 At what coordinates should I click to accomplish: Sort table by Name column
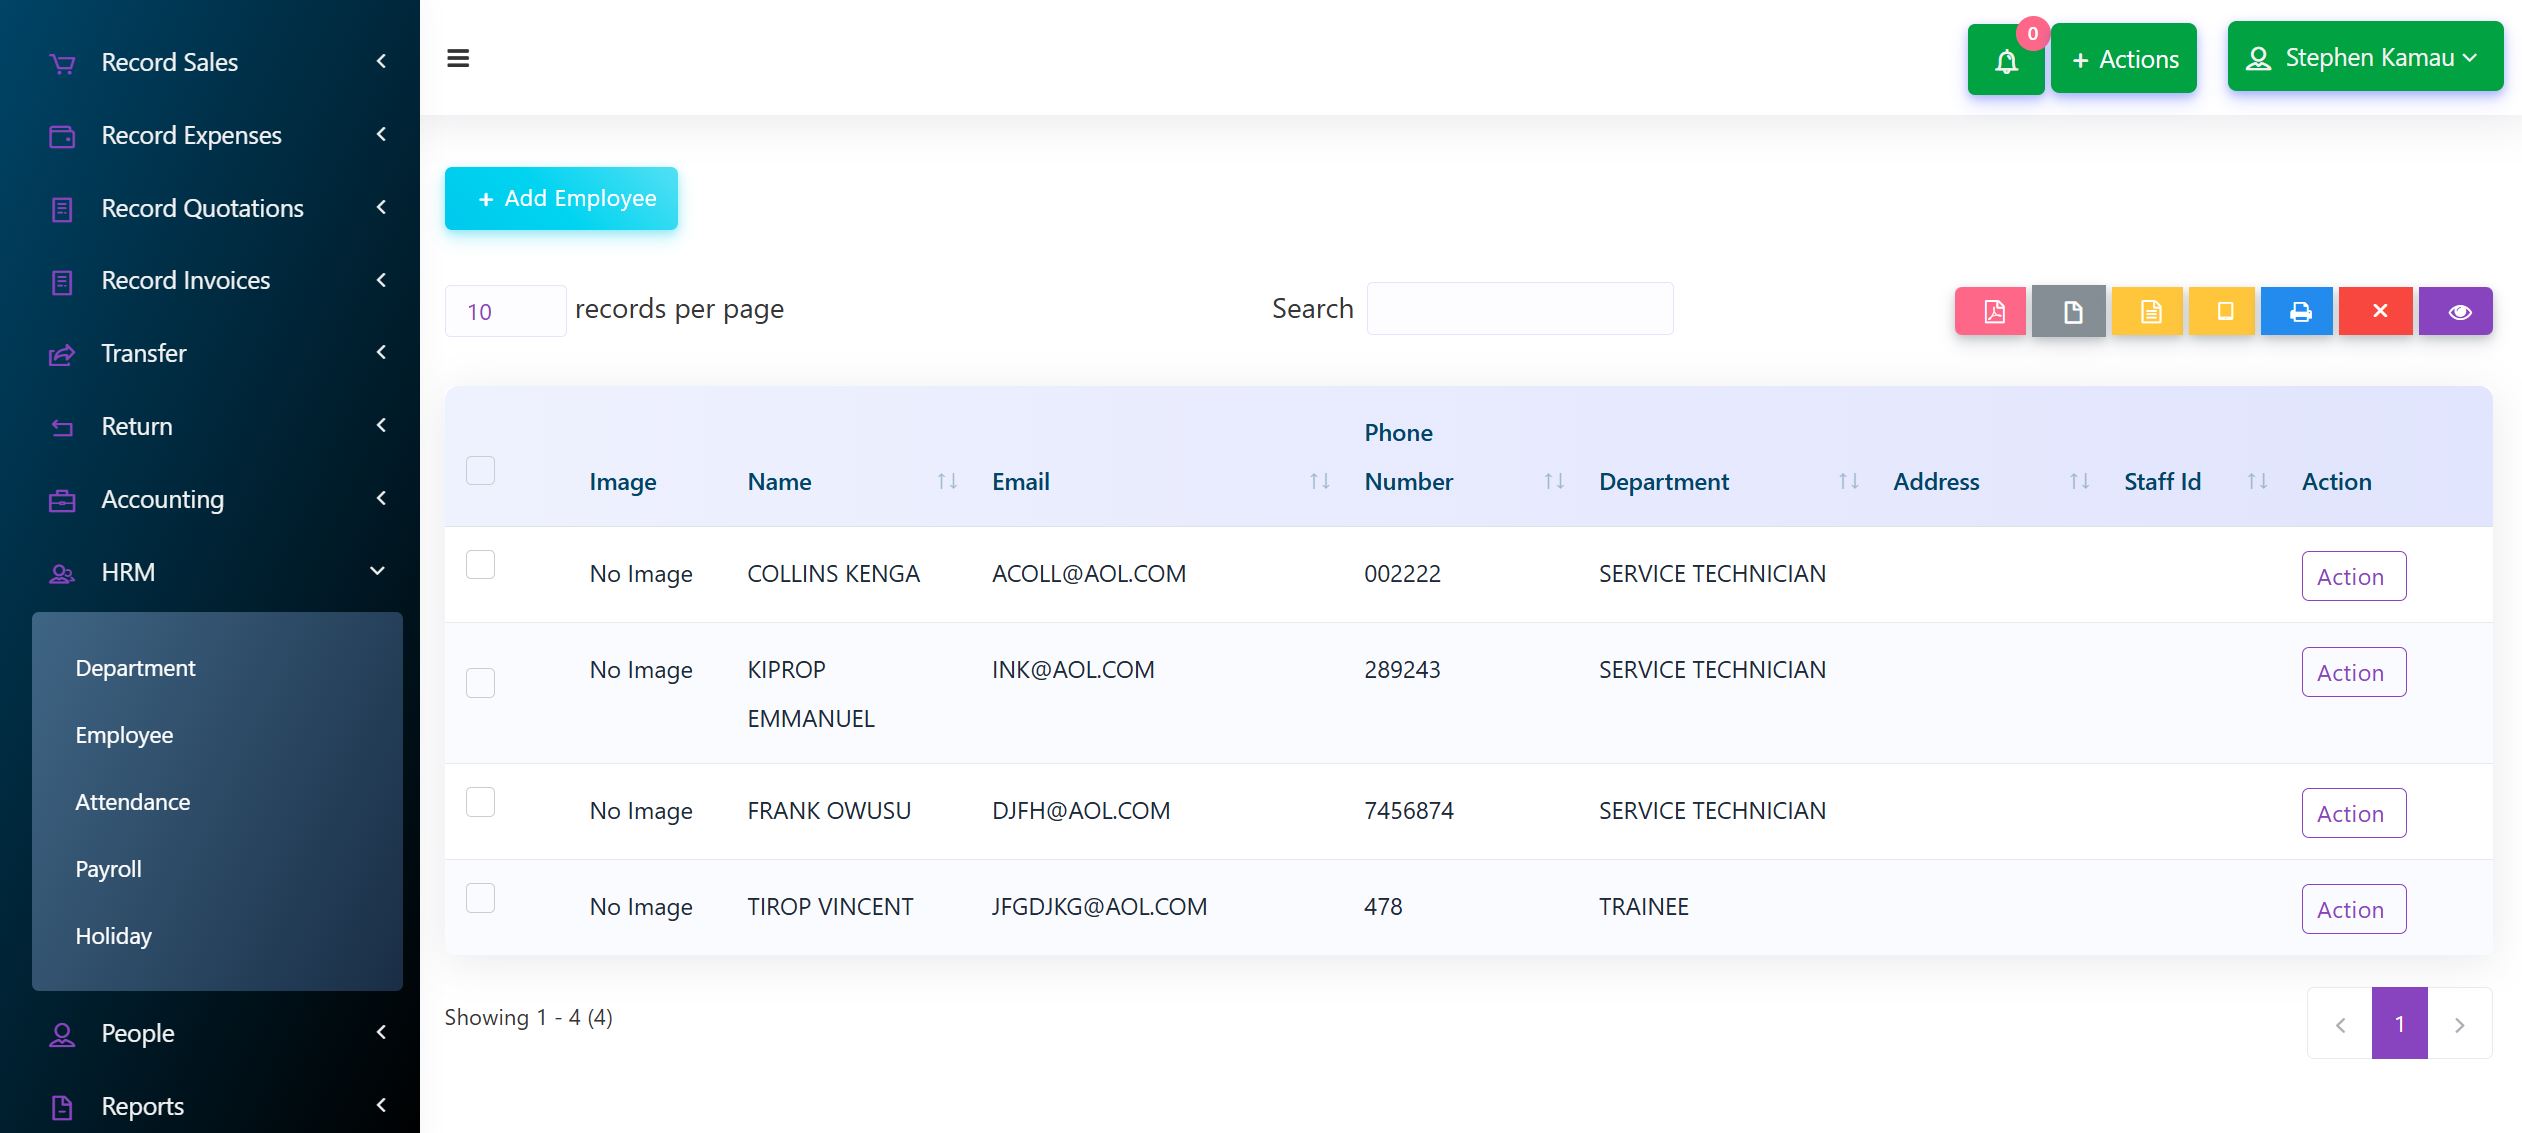coord(947,482)
